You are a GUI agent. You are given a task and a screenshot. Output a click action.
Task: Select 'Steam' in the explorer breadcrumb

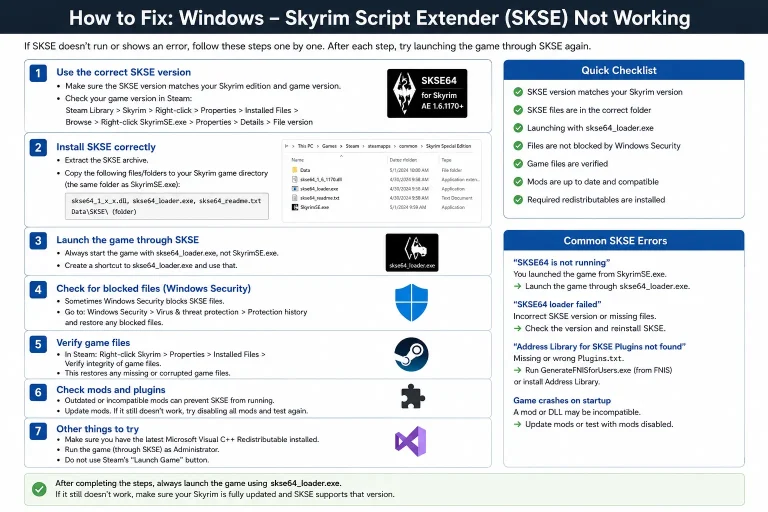(352, 146)
